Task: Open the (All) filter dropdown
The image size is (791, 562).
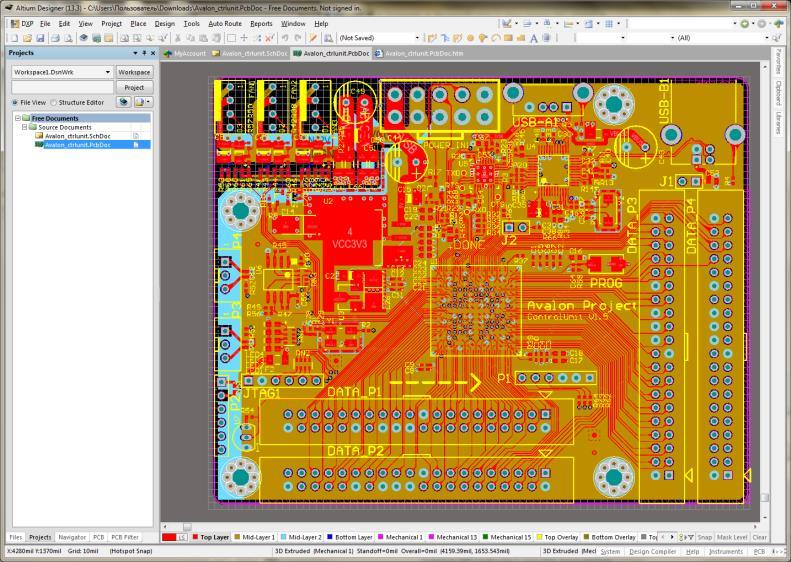Action: [767, 38]
